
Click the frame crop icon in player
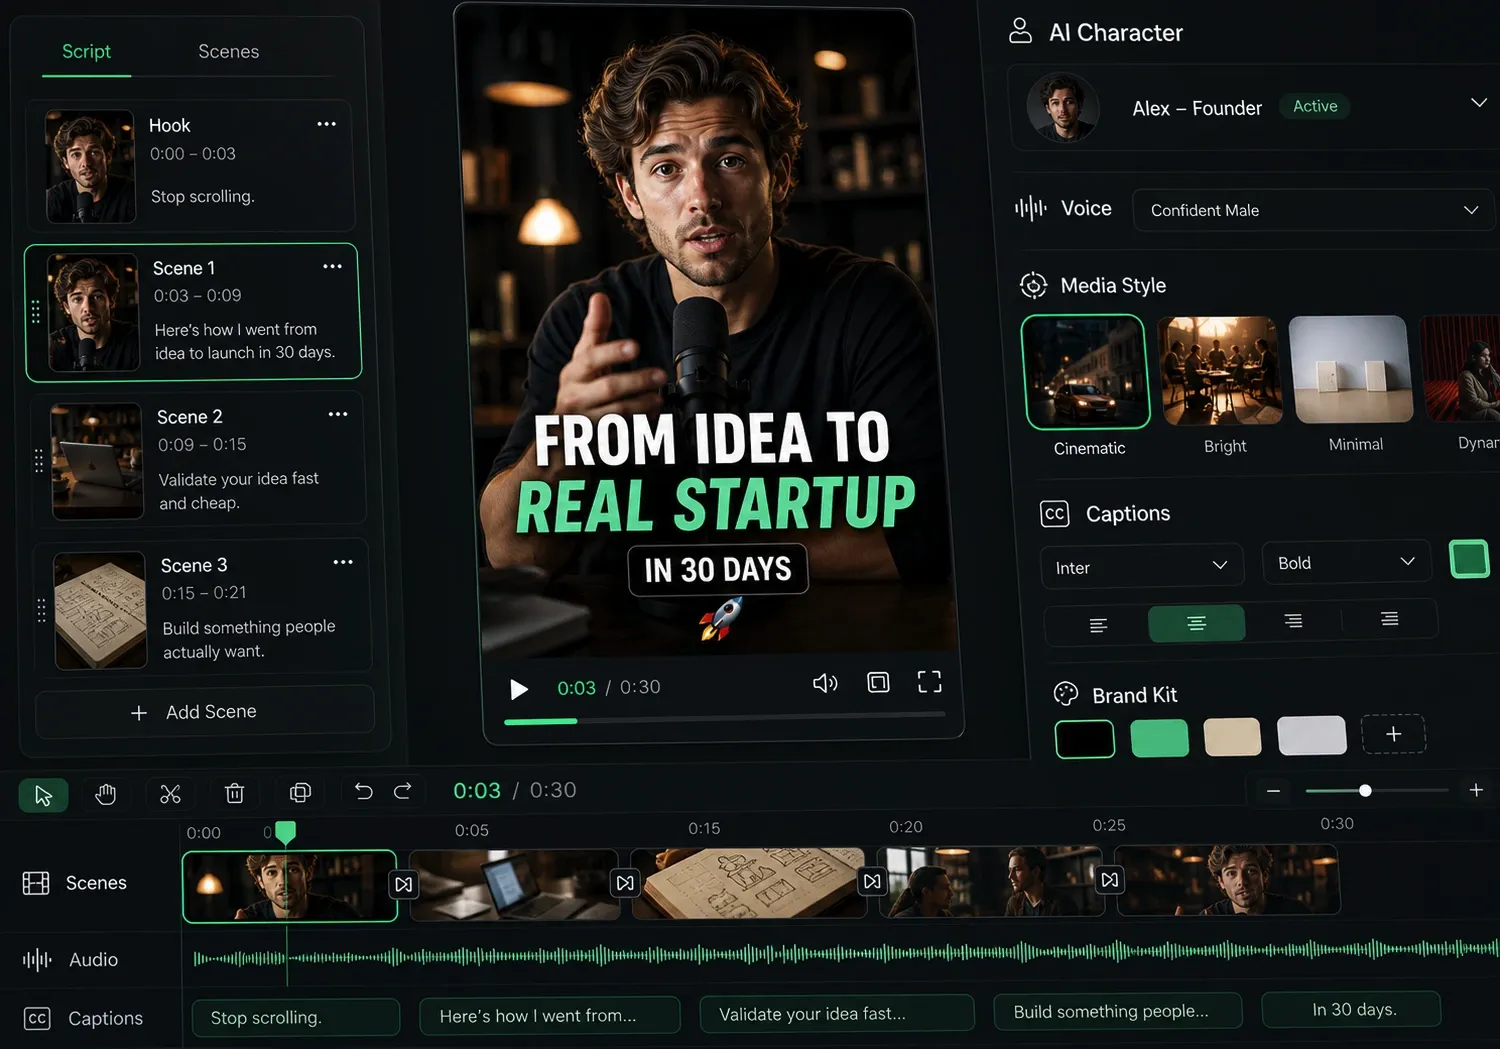tap(878, 682)
